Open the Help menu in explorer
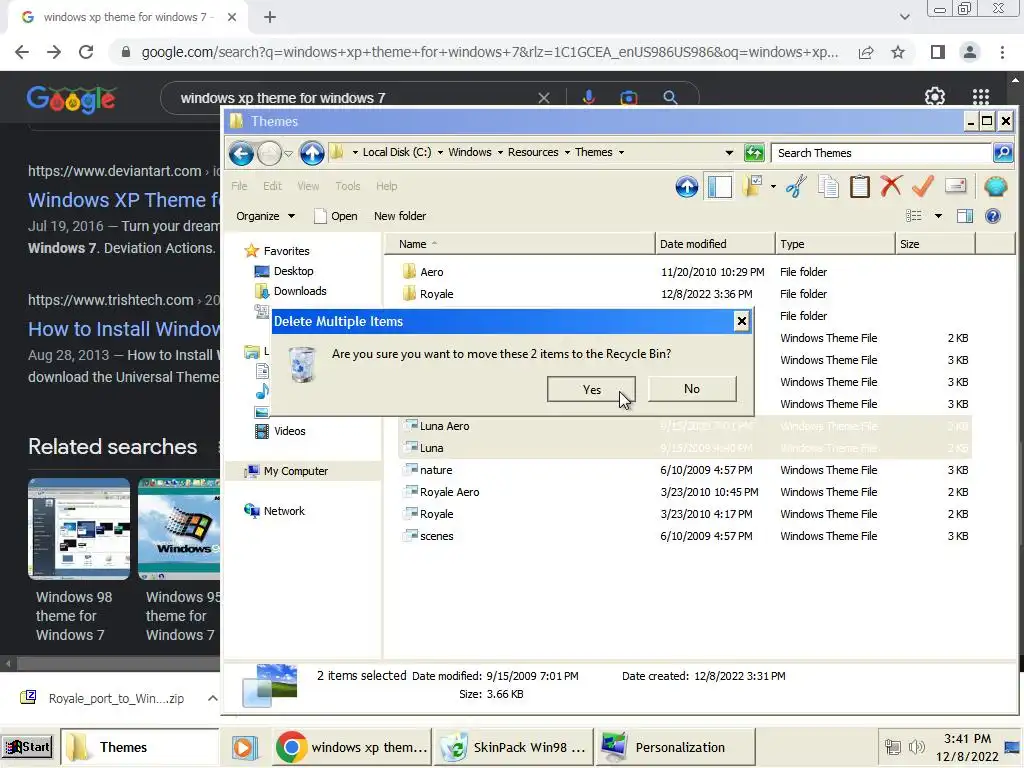Image resolution: width=1024 pixels, height=768 pixels. coord(387,186)
